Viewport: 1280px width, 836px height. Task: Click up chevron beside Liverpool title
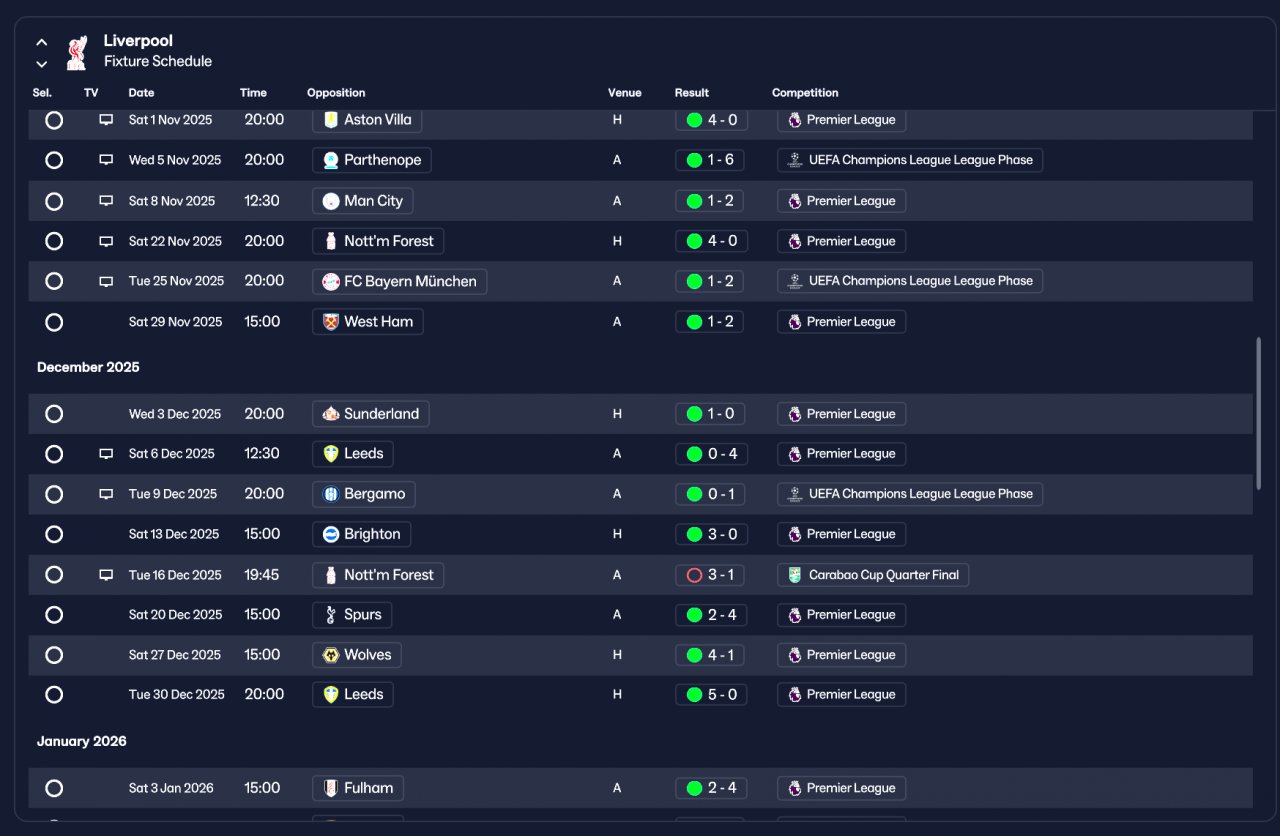pos(41,43)
